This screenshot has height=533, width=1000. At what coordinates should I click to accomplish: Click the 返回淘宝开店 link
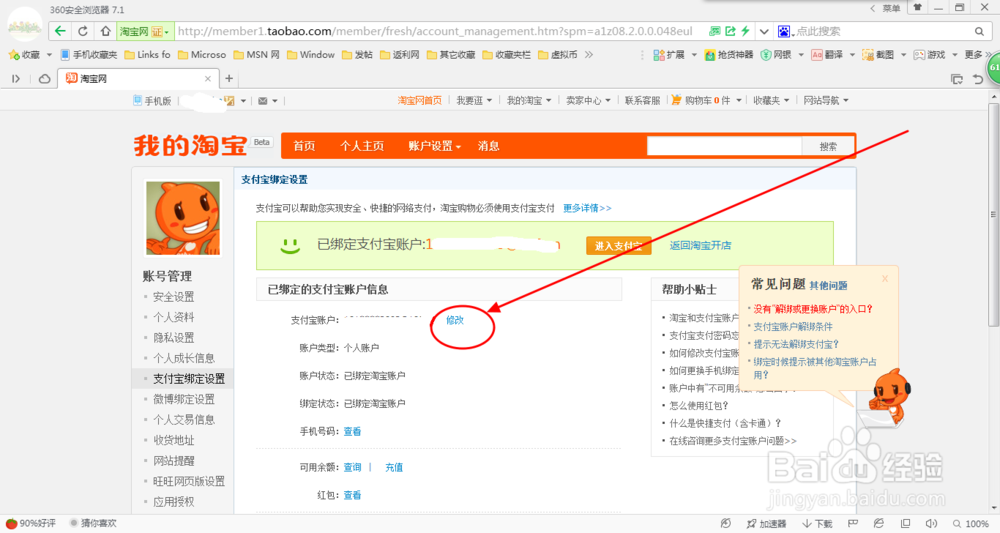pos(700,245)
